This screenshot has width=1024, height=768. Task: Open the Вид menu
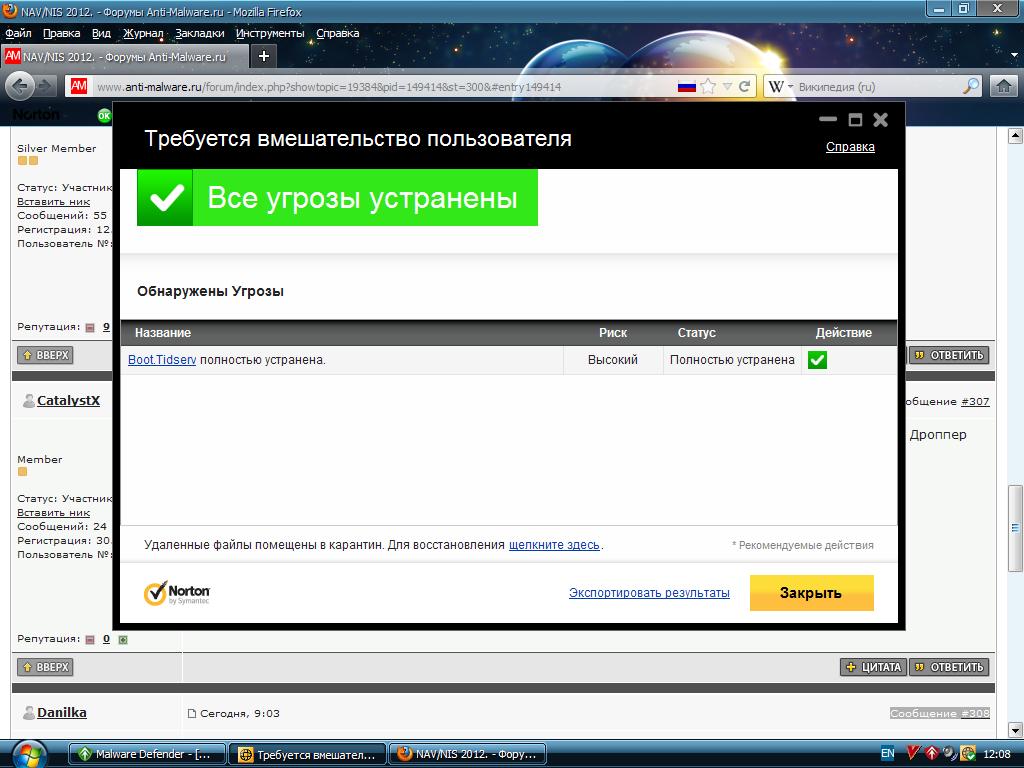coord(101,33)
